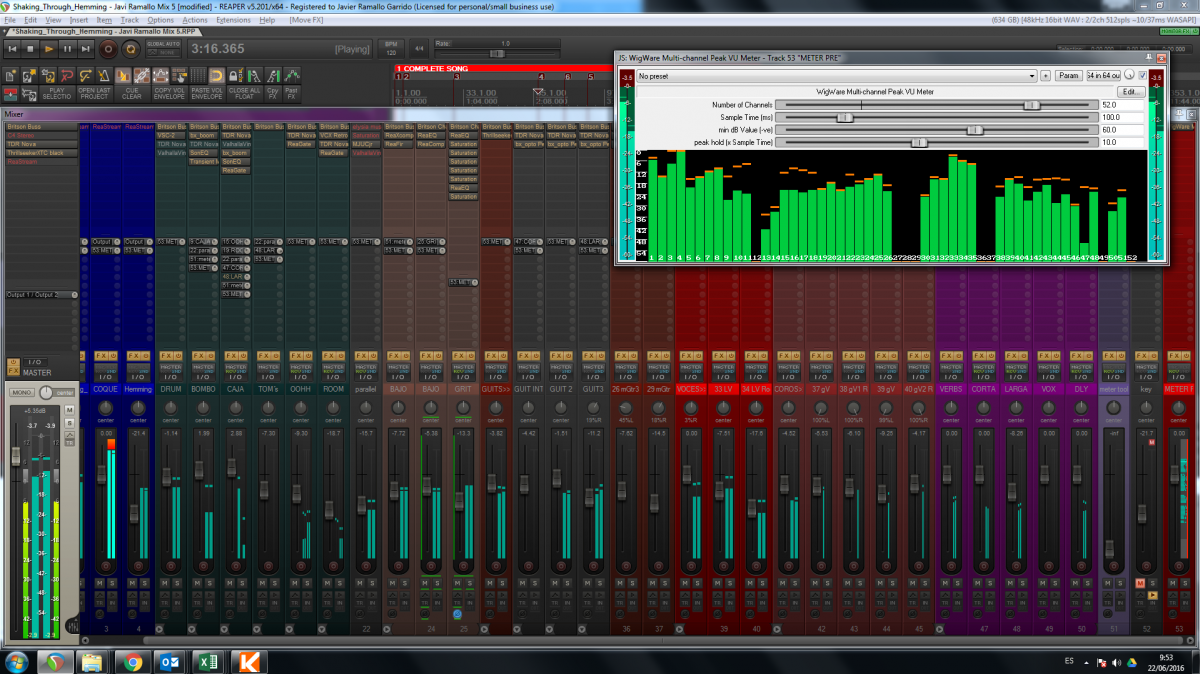Click the New Project icon in the toolbar
This screenshot has width=1200, height=674.
(x=9, y=75)
